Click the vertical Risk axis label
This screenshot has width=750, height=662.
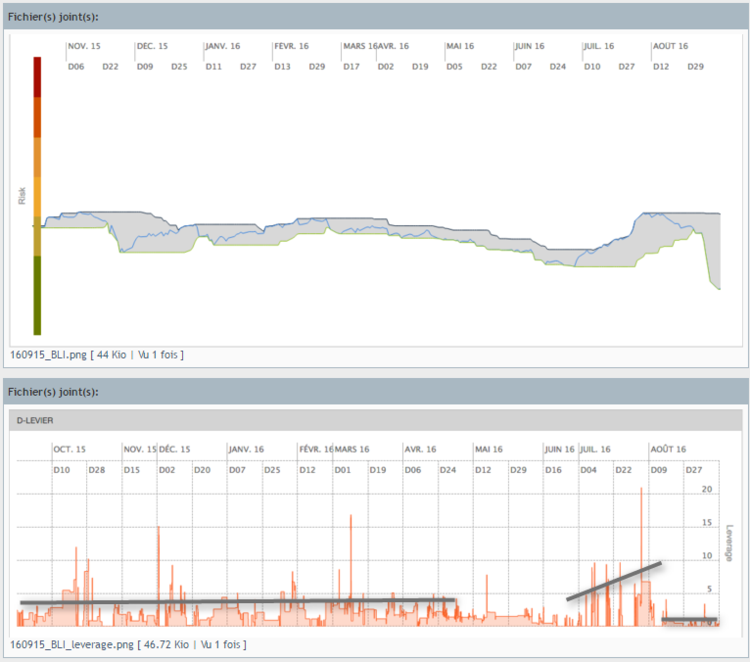point(22,194)
